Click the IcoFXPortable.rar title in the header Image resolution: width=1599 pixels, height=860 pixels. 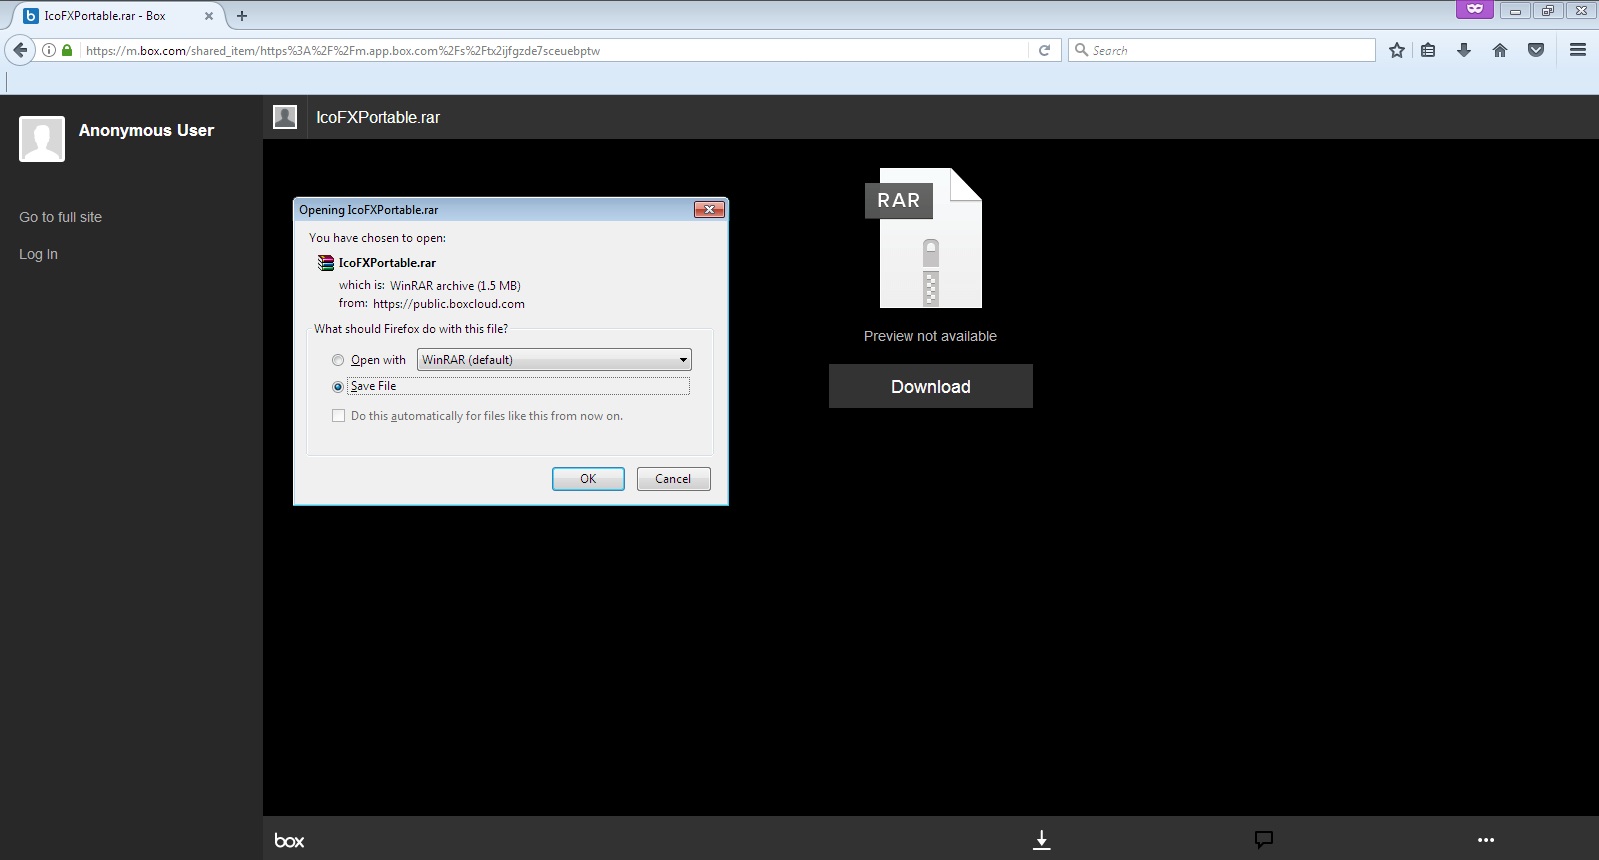click(x=378, y=117)
